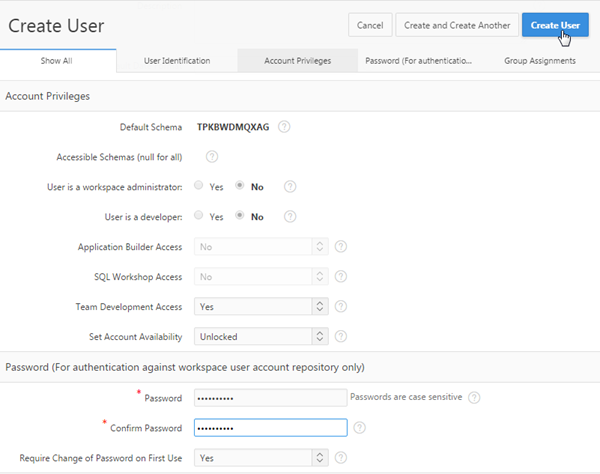
Task: Click 'Create and Create Another' button
Action: (x=456, y=25)
